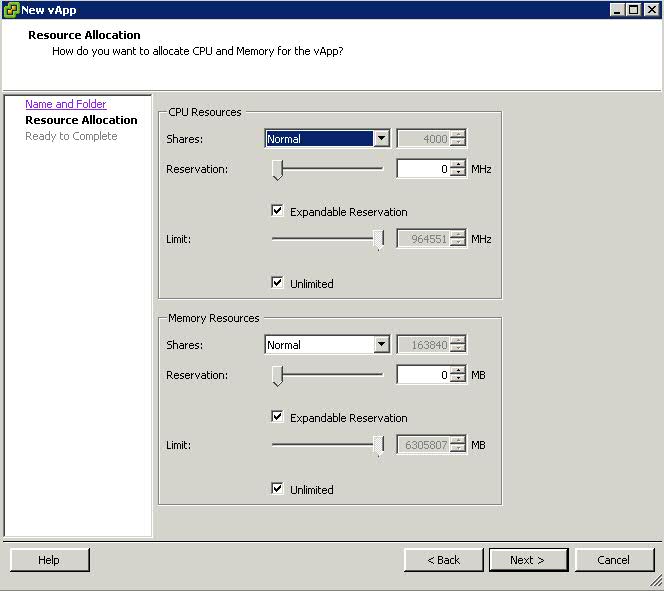Go back with the Back button
The height and width of the screenshot is (591, 664).
tap(443, 560)
